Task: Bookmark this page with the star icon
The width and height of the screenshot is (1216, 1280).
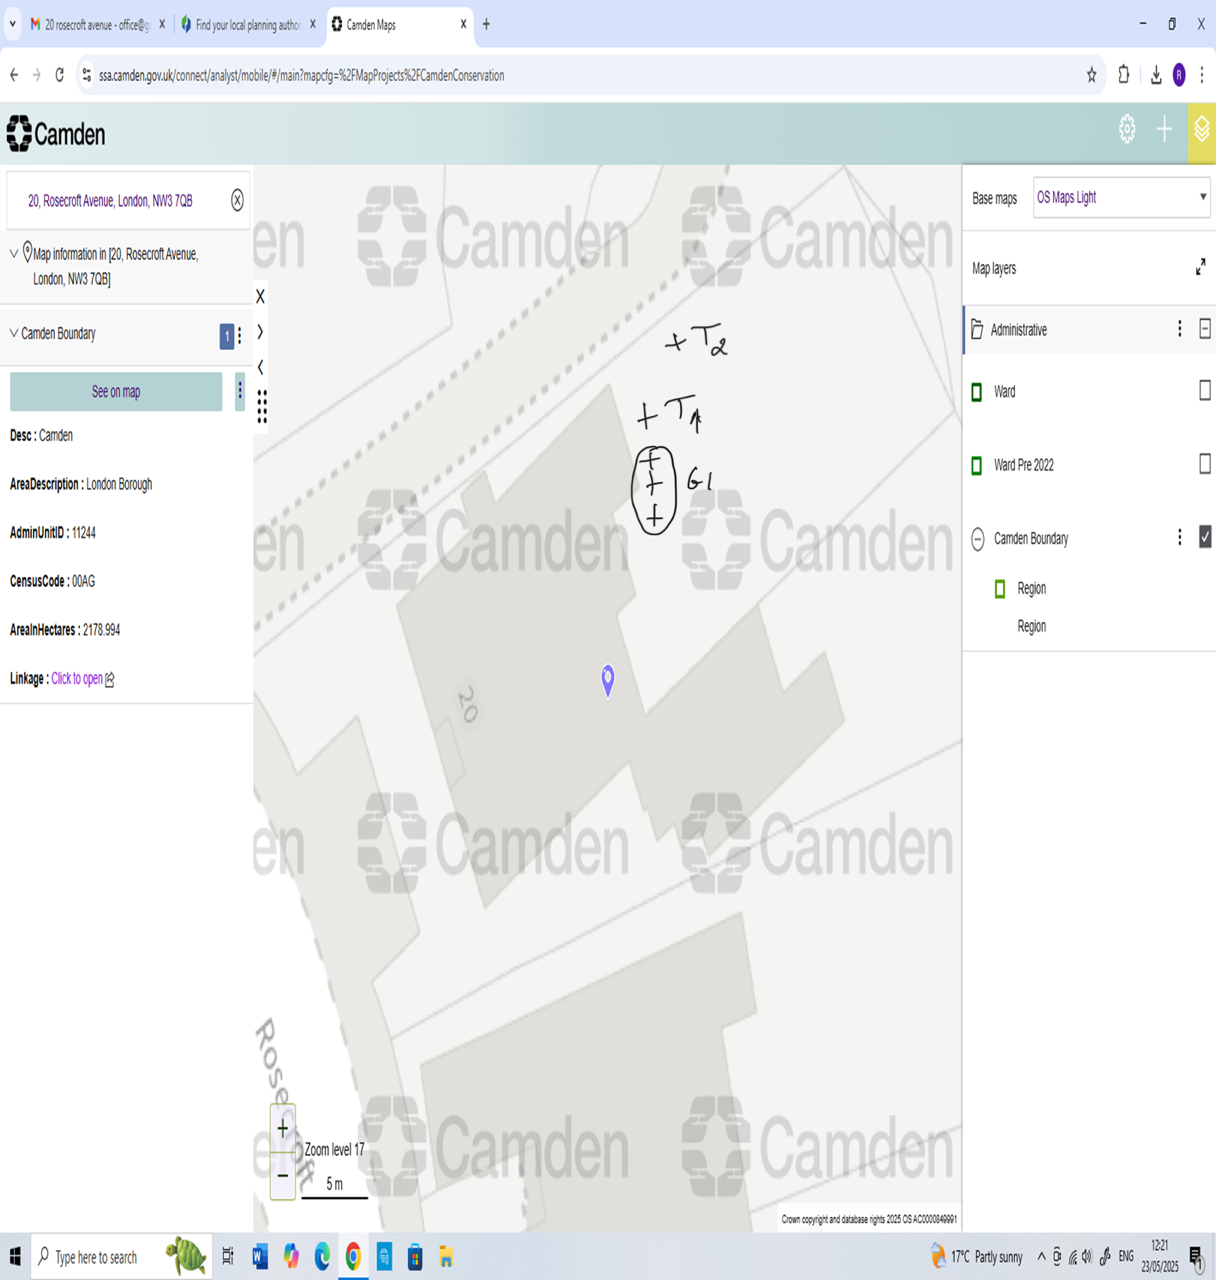Action: tap(1092, 75)
